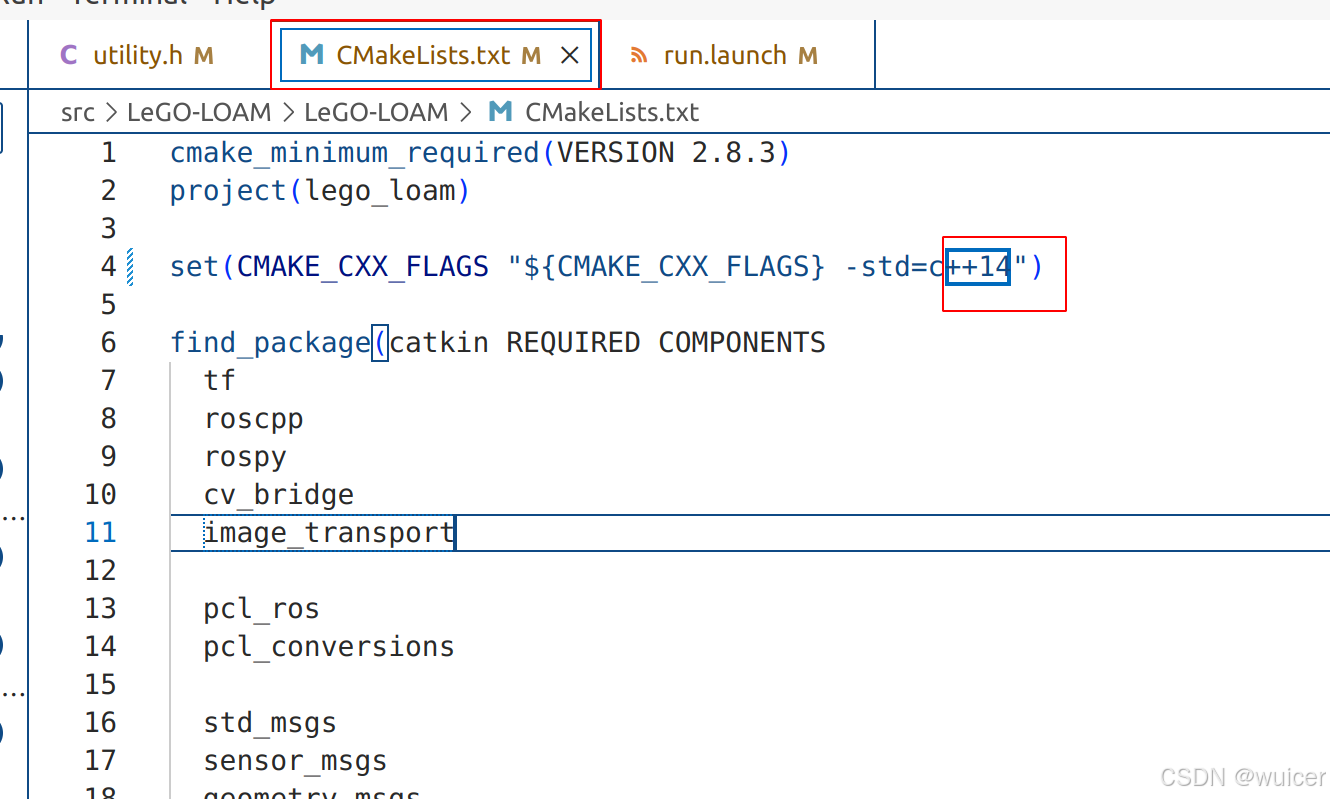Click 'VERSION 2.8.3' on line 1
This screenshot has height=799, width=1330.
[665, 153]
